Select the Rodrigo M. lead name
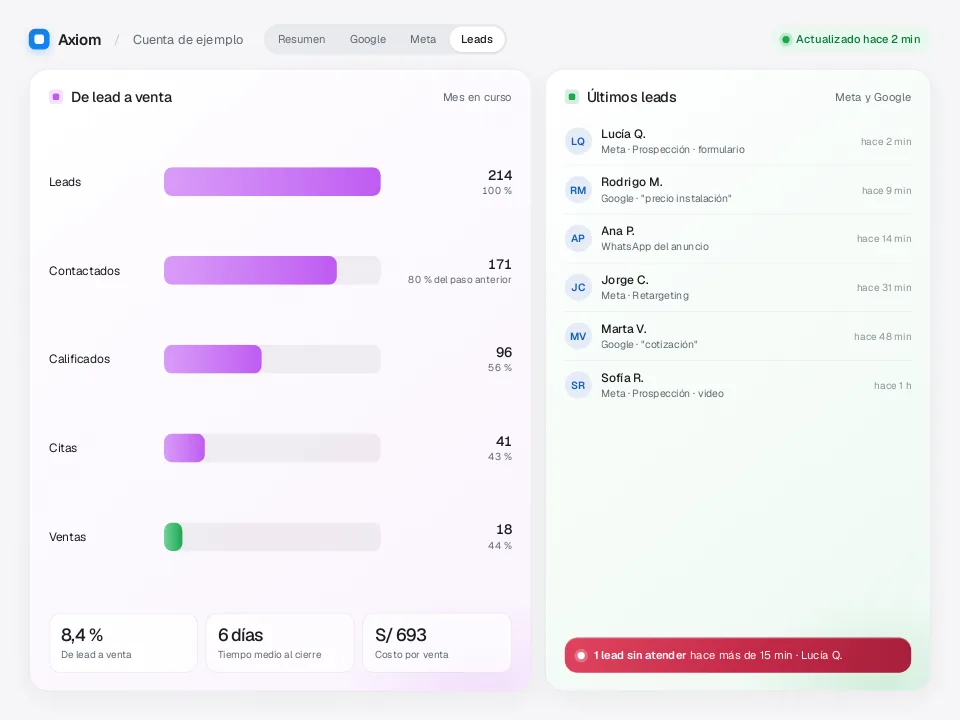Viewport: 960px width, 720px height. tap(632, 182)
